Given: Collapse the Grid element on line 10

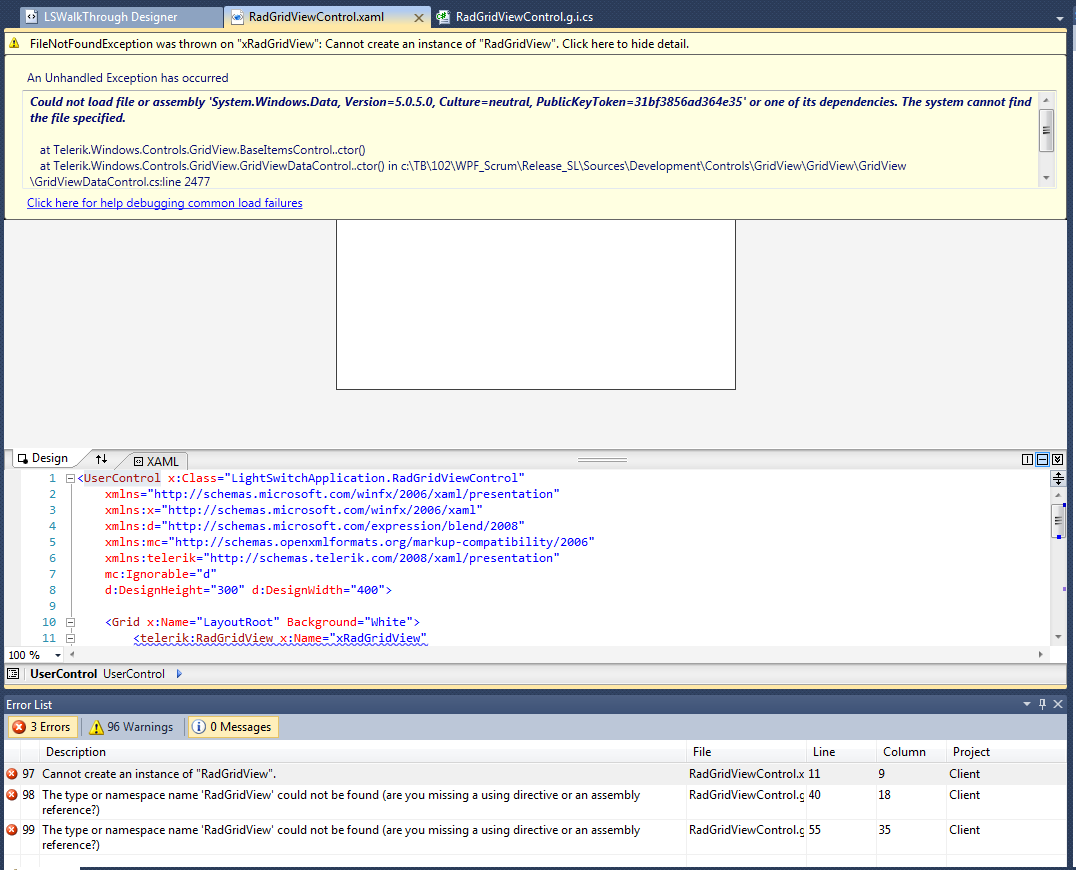Looking at the screenshot, I should tap(70, 622).
